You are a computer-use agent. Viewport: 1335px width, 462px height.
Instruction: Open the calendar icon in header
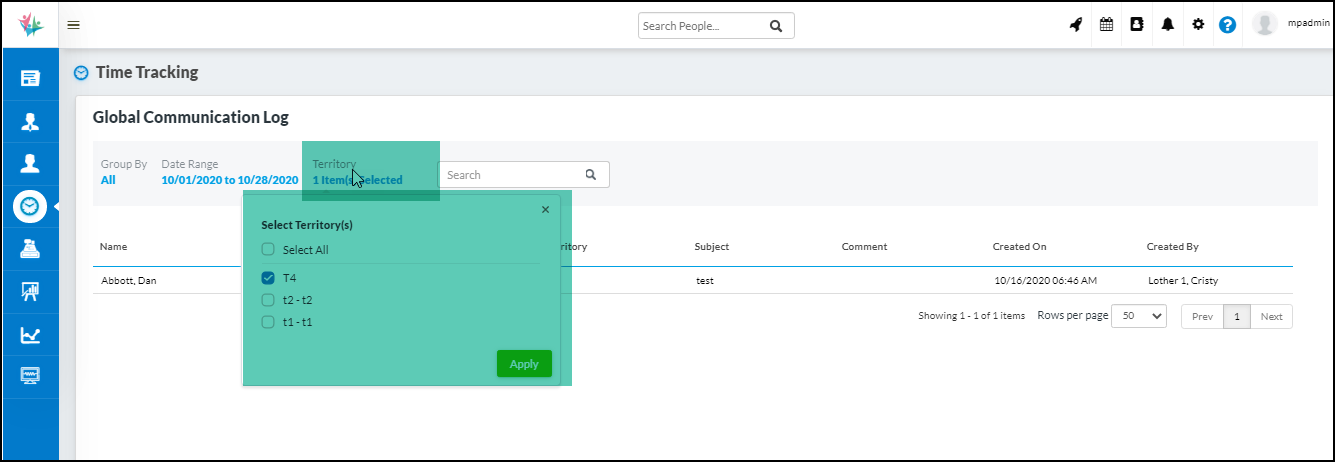[1106, 25]
